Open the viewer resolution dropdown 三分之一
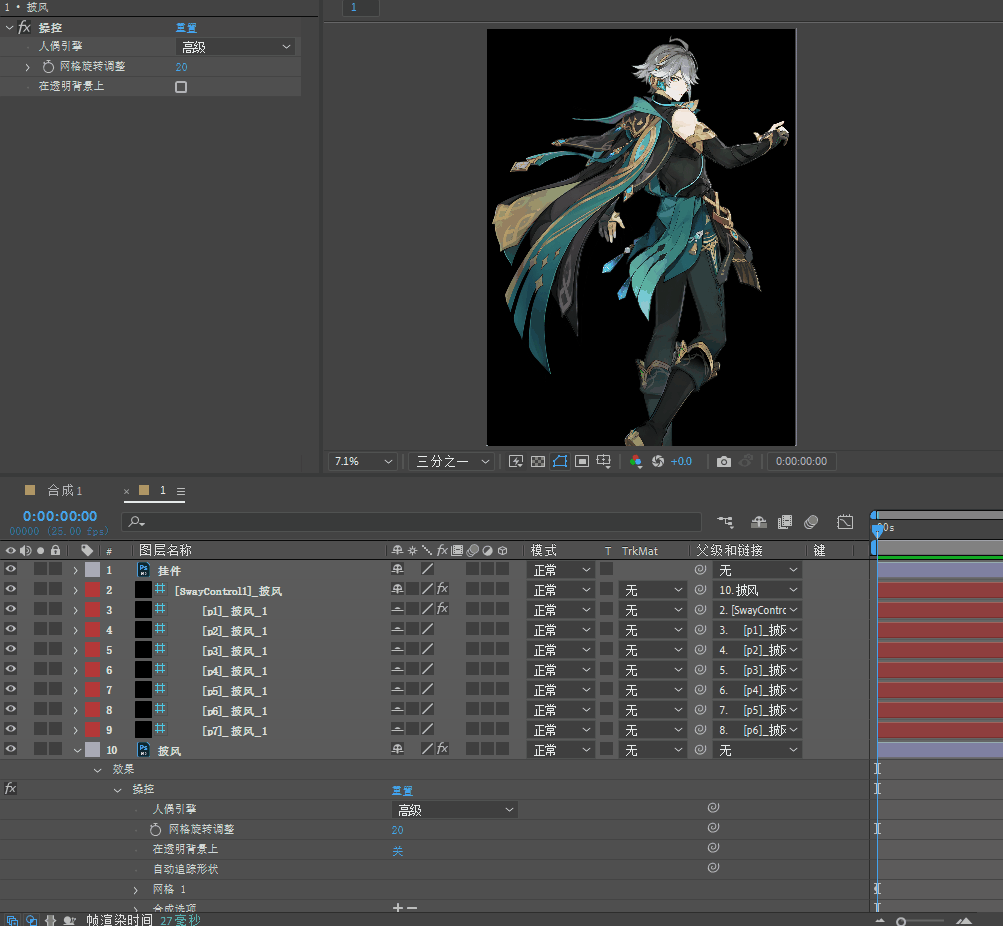 (453, 461)
